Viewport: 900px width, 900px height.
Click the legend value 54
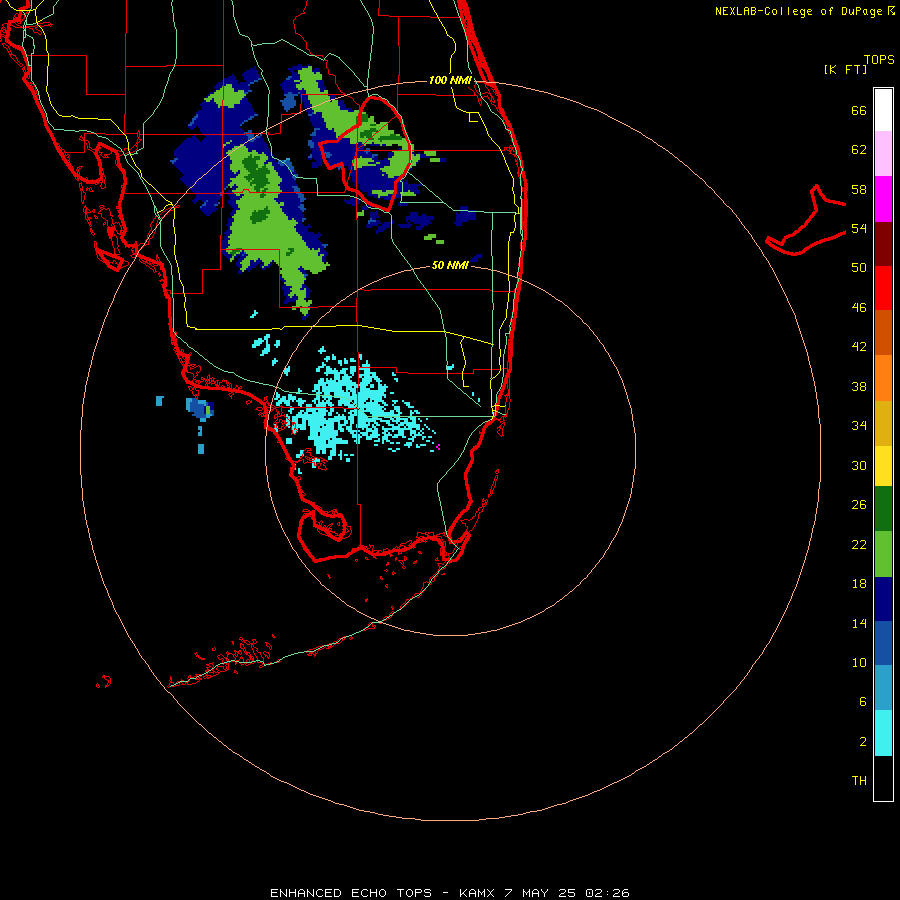[x=859, y=228]
